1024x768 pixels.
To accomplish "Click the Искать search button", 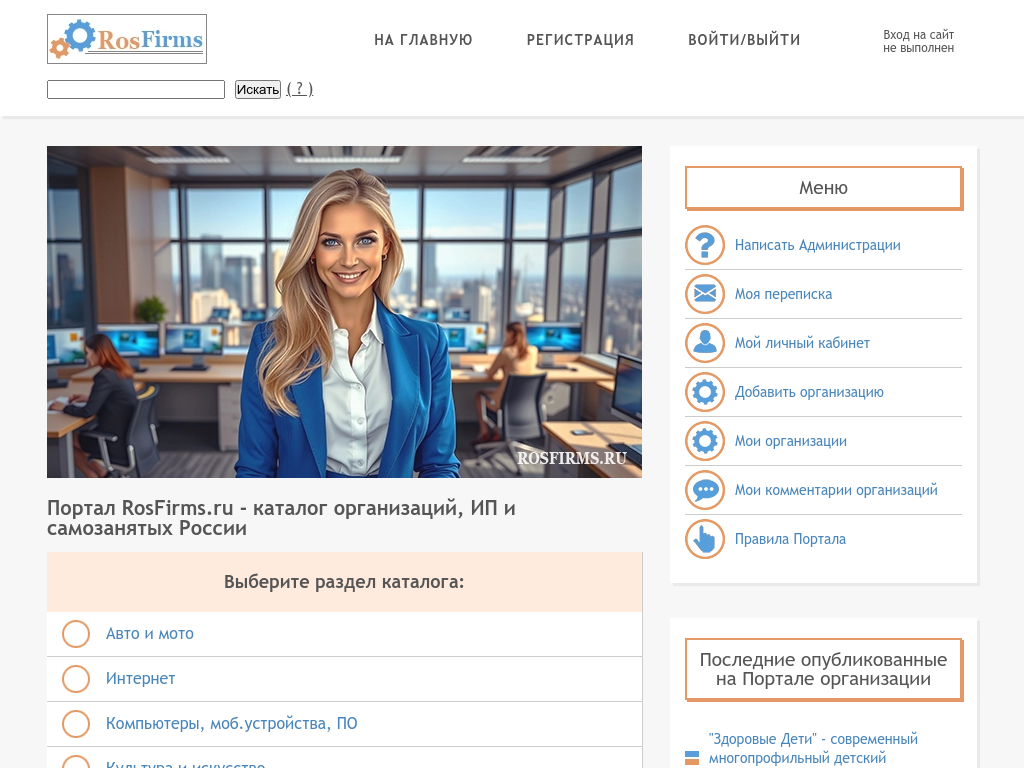I will point(258,89).
